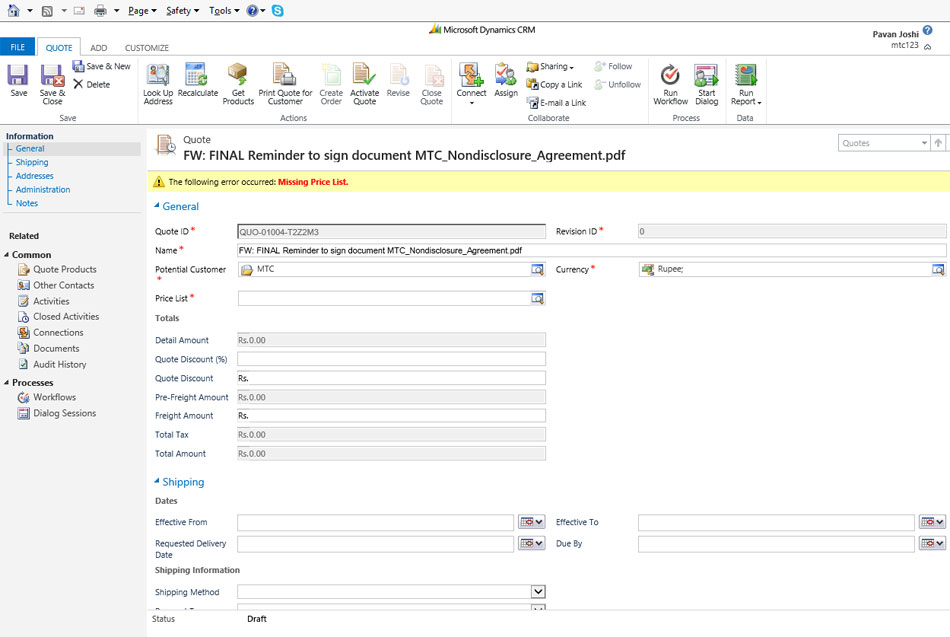Open the FILE tab
Viewport: 950px width, 637px height.
(x=17, y=48)
